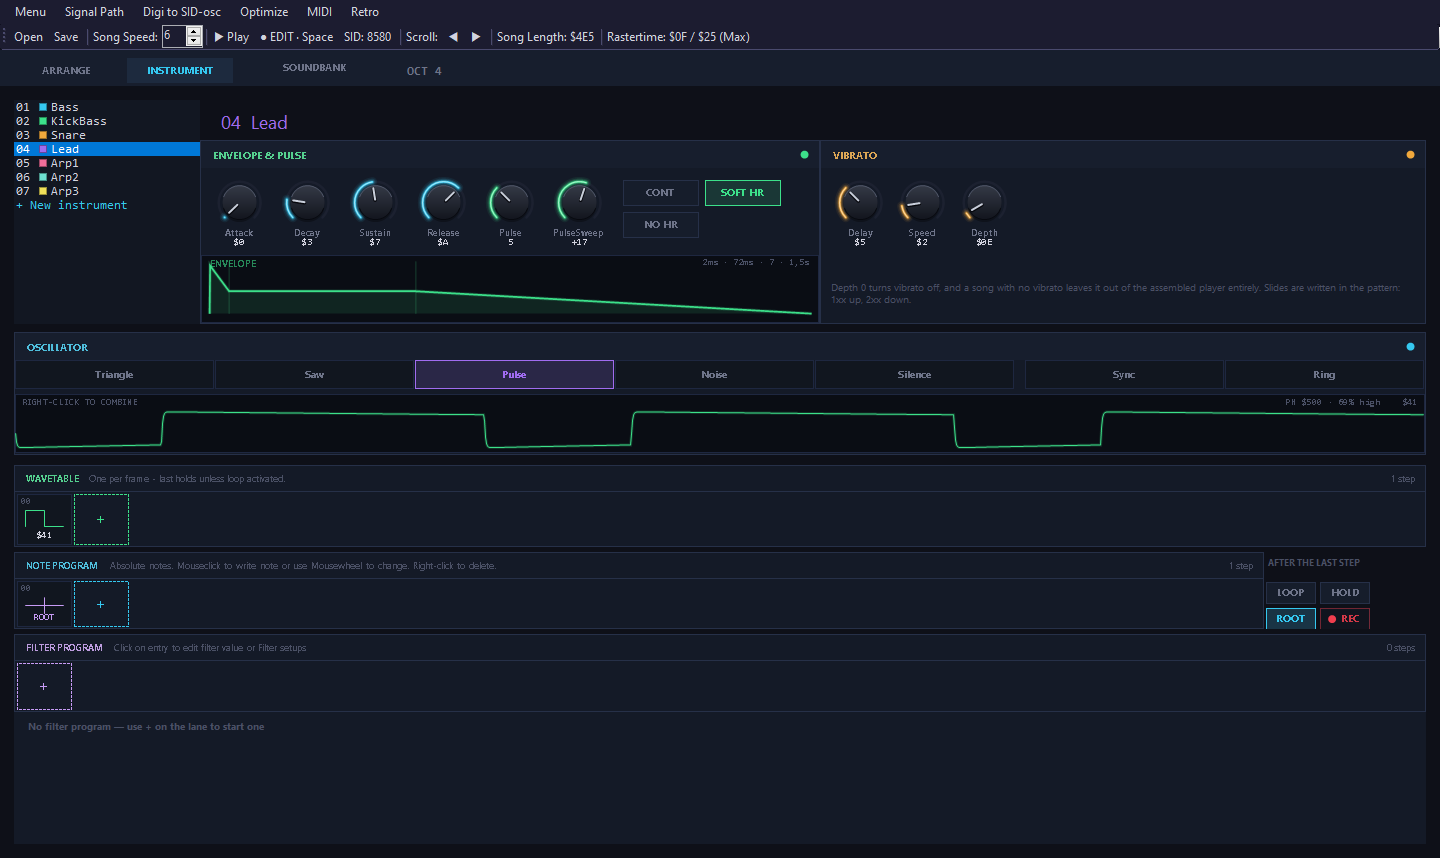1440x858 pixels.
Task: Select instrument 06 Arp2
Action: [107, 177]
